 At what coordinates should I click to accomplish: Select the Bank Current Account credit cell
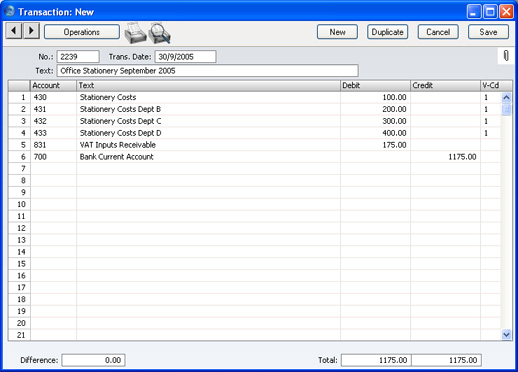445,157
